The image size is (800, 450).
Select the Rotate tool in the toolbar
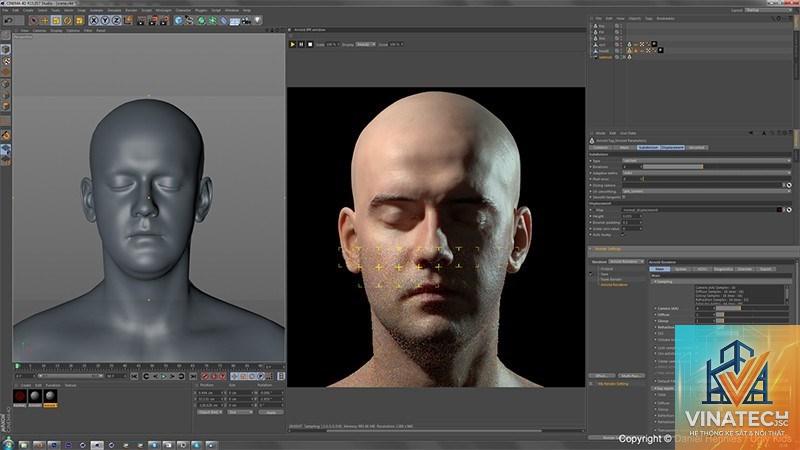click(67, 20)
